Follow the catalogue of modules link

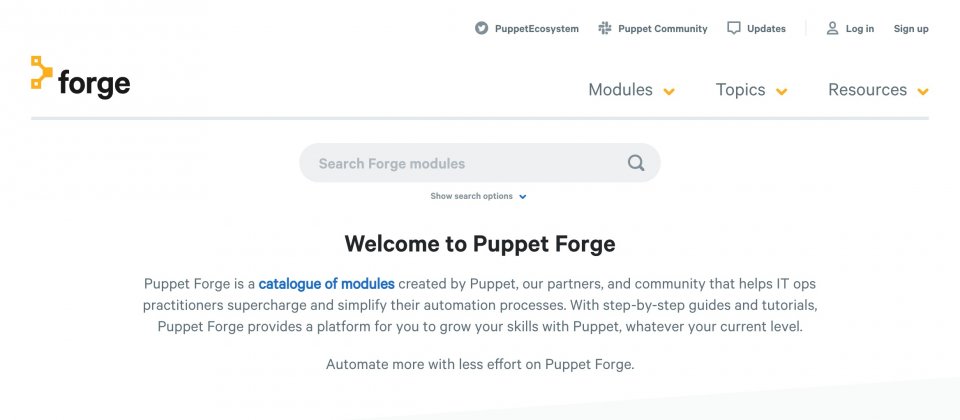tap(326, 284)
